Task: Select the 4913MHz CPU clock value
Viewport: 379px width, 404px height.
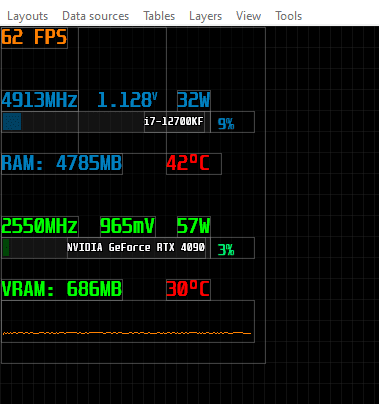Action: click(x=40, y=100)
